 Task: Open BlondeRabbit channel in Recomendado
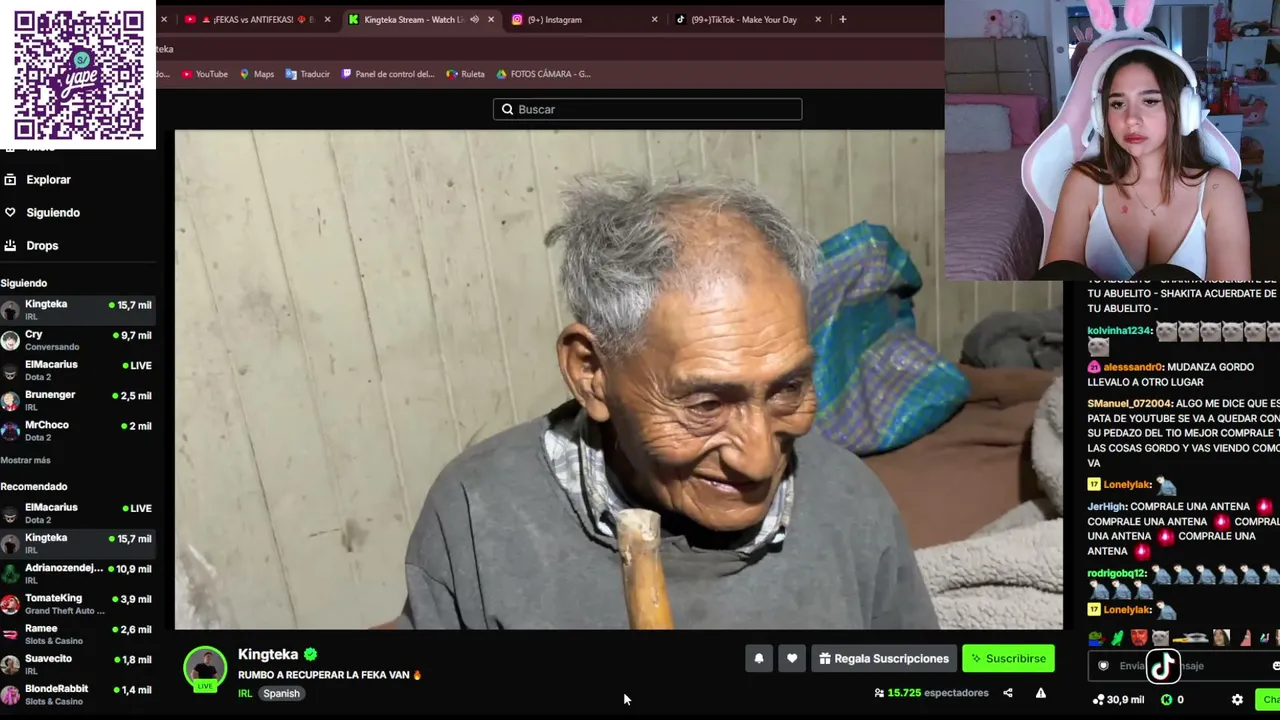78,694
